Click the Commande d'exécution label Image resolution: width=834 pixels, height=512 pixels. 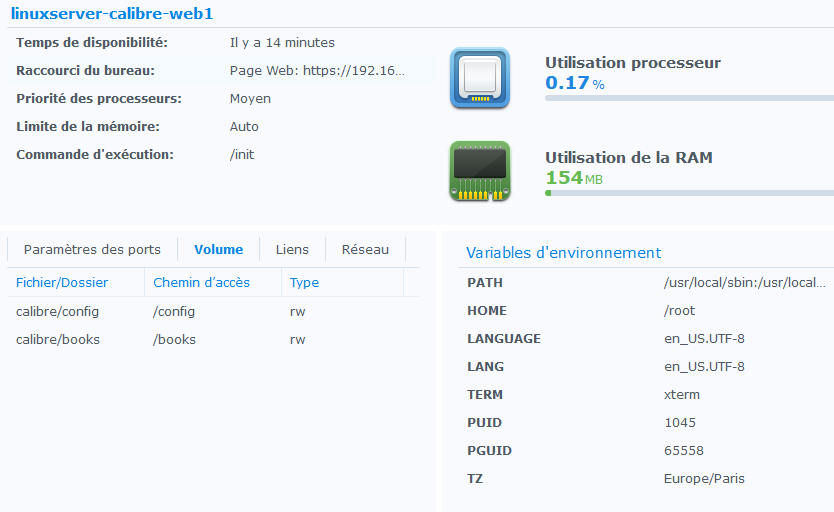click(x=95, y=155)
